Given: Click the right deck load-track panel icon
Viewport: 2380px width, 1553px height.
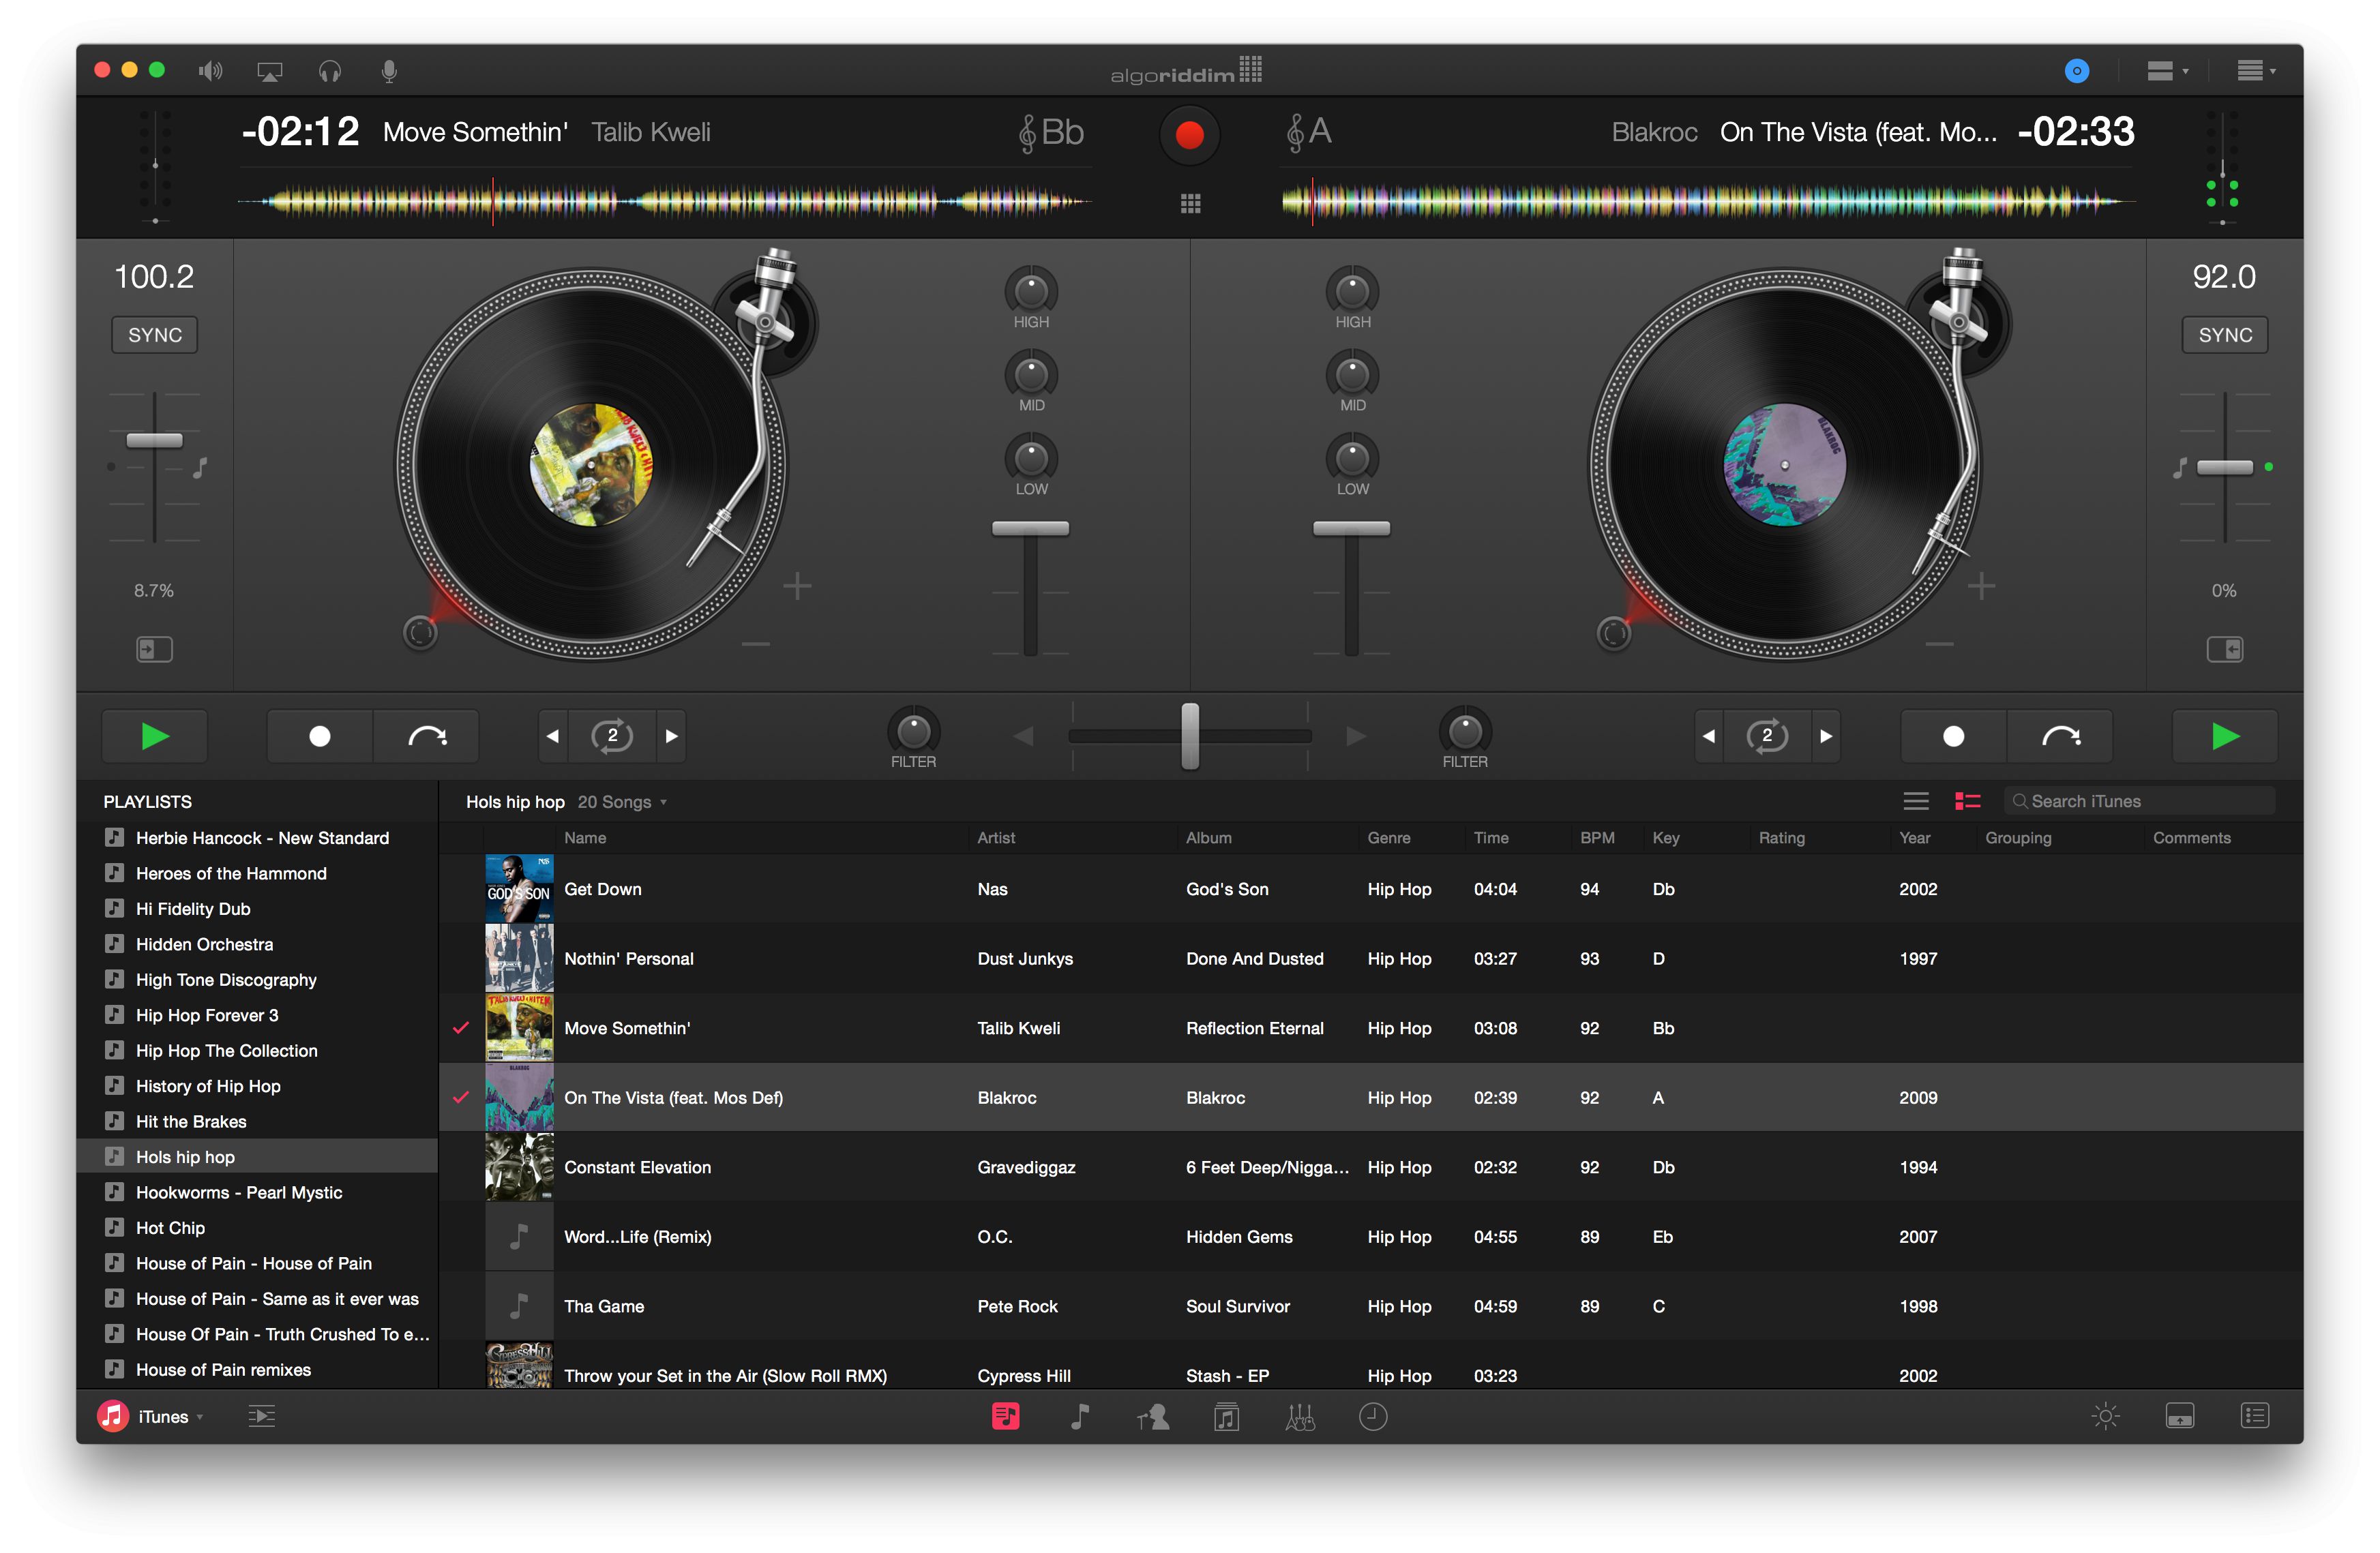Looking at the screenshot, I should [2225, 650].
